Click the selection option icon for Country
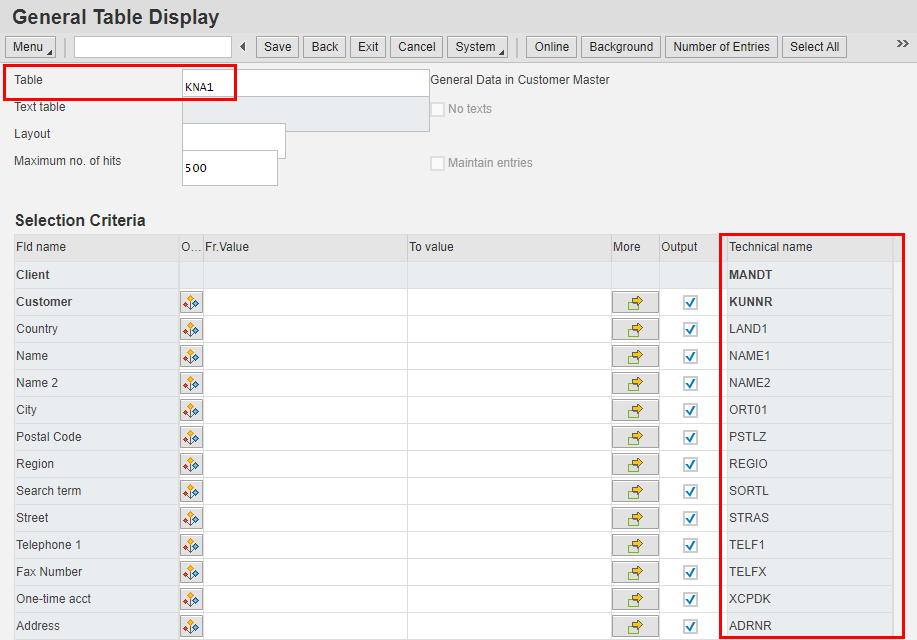The image size is (917, 640). point(191,329)
